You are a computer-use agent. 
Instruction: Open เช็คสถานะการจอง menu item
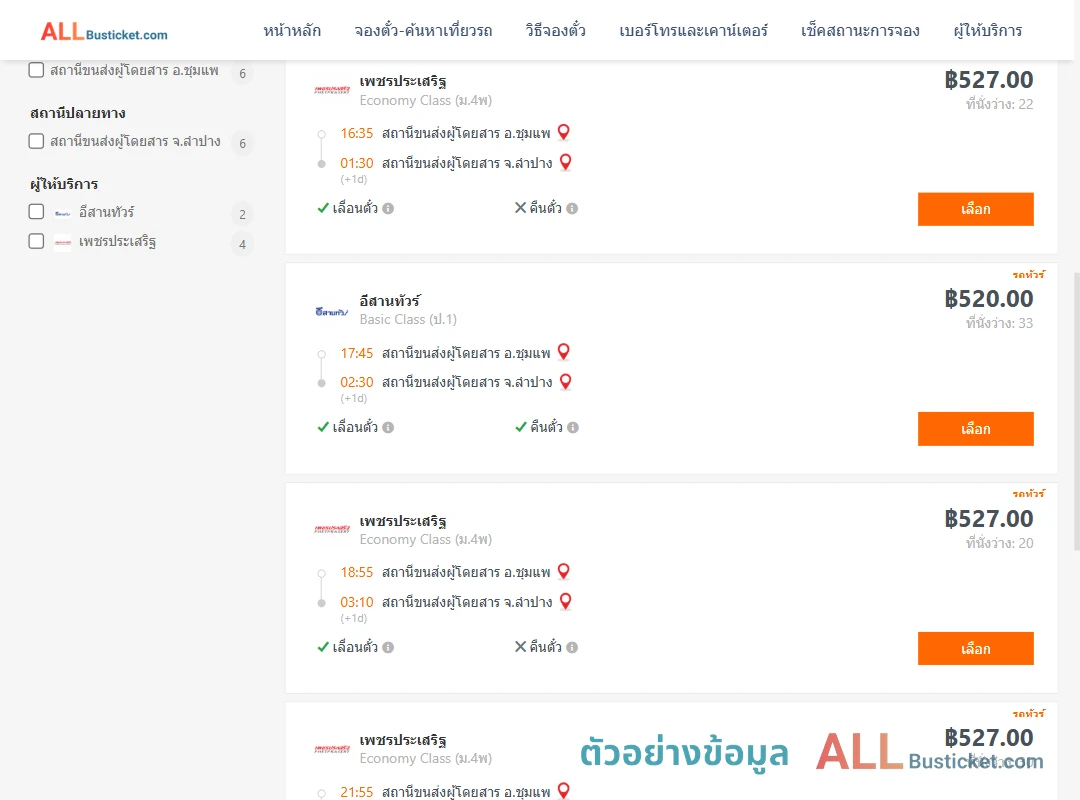point(860,31)
